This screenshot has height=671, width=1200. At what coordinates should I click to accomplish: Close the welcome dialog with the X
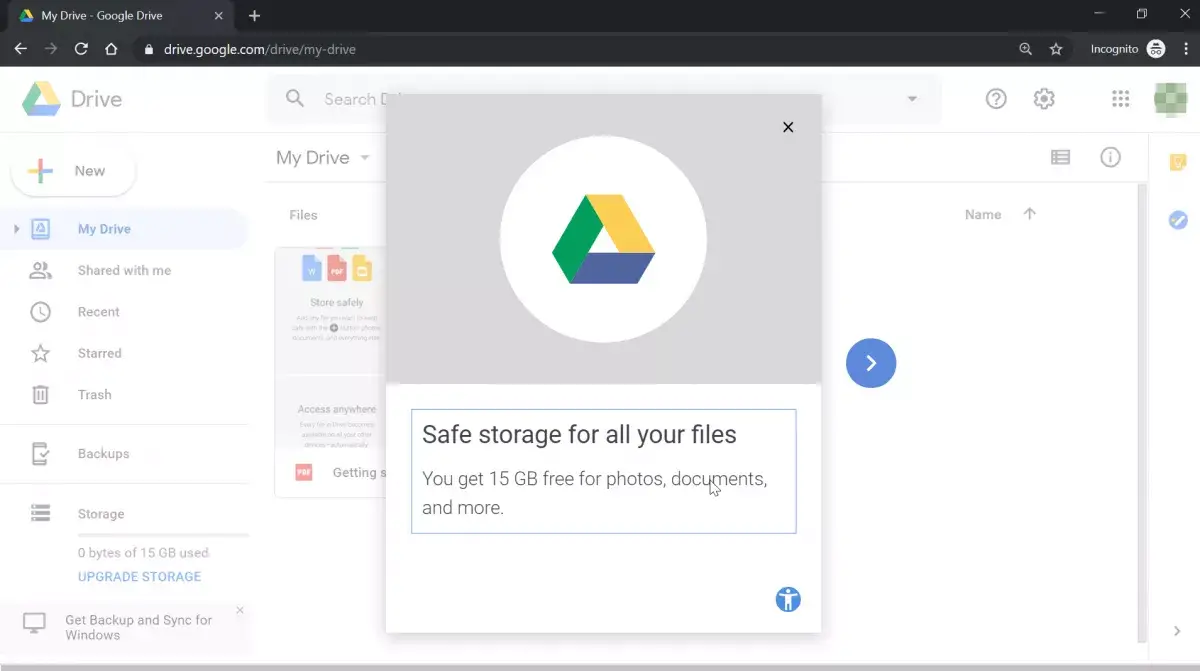(788, 127)
